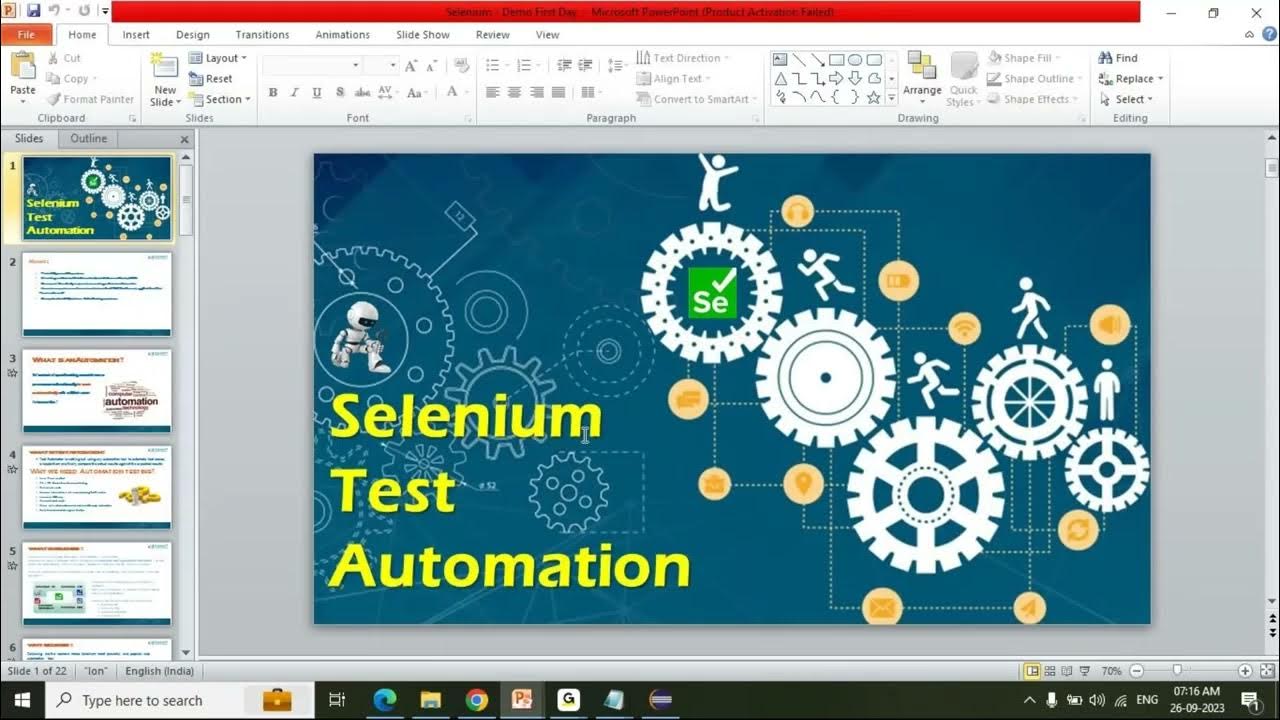Select the 5-Point Star shape
Image resolution: width=1280 pixels, height=720 pixels.
click(x=874, y=97)
